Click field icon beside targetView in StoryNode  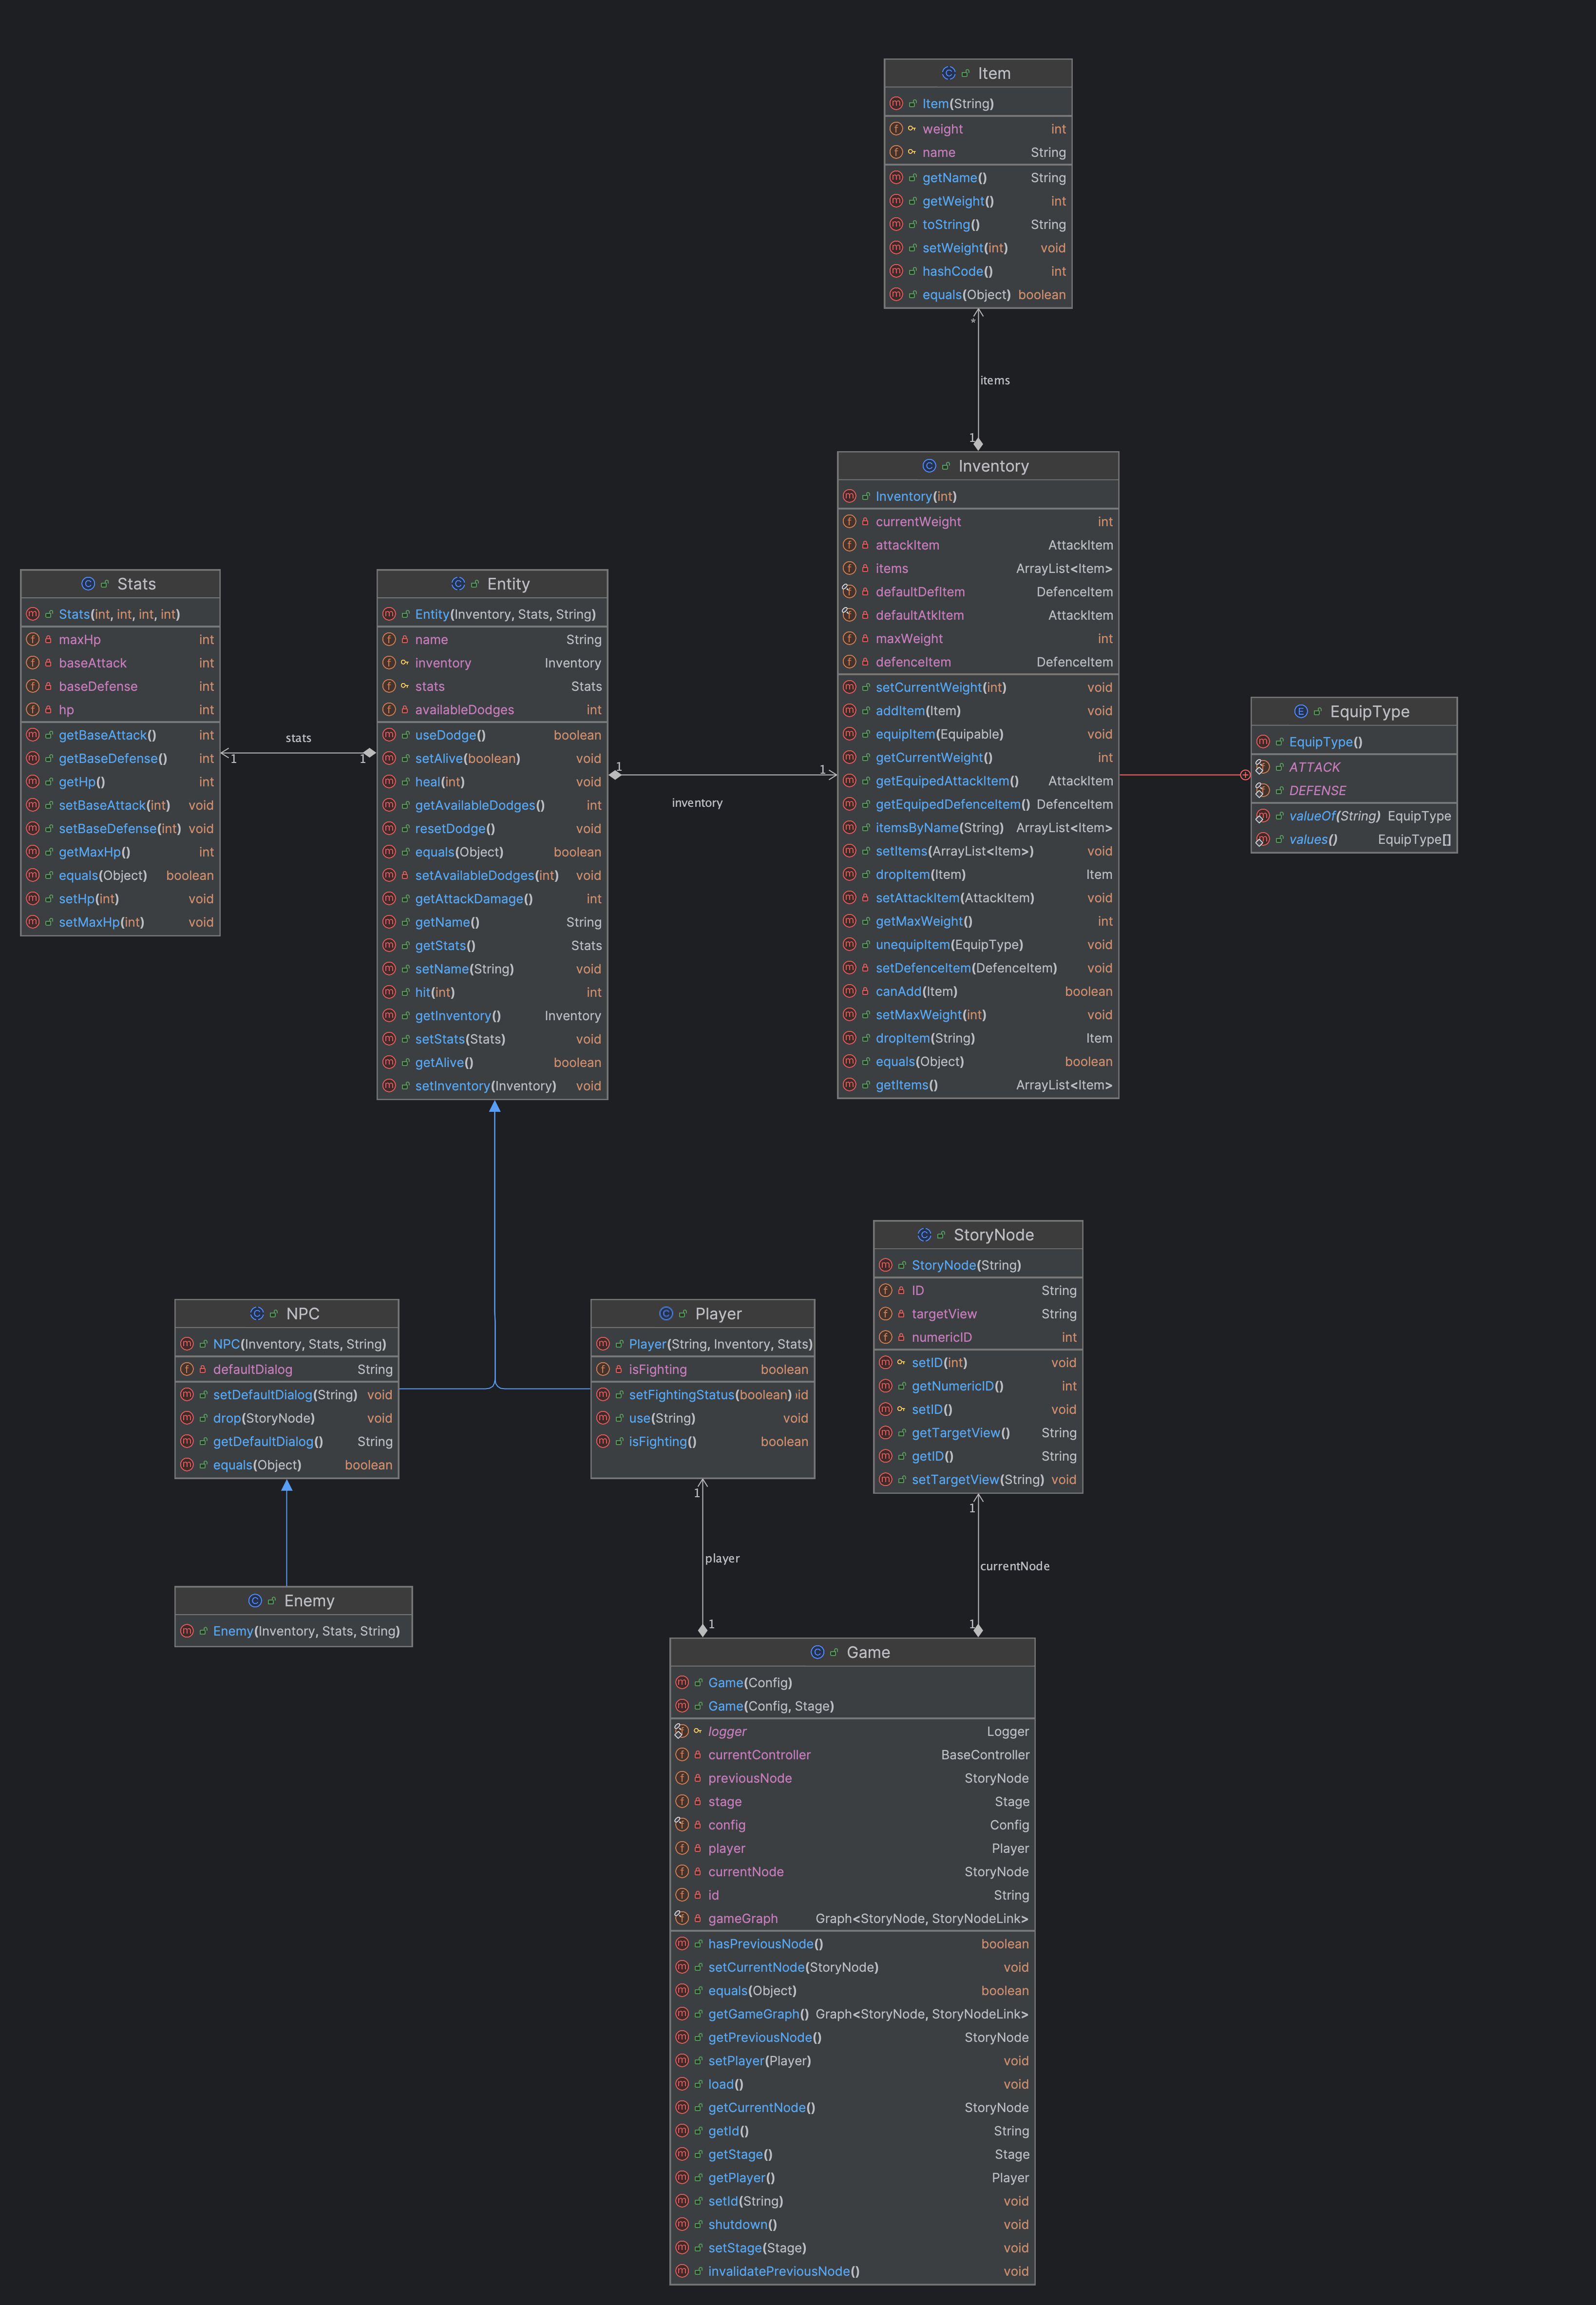(x=885, y=1313)
